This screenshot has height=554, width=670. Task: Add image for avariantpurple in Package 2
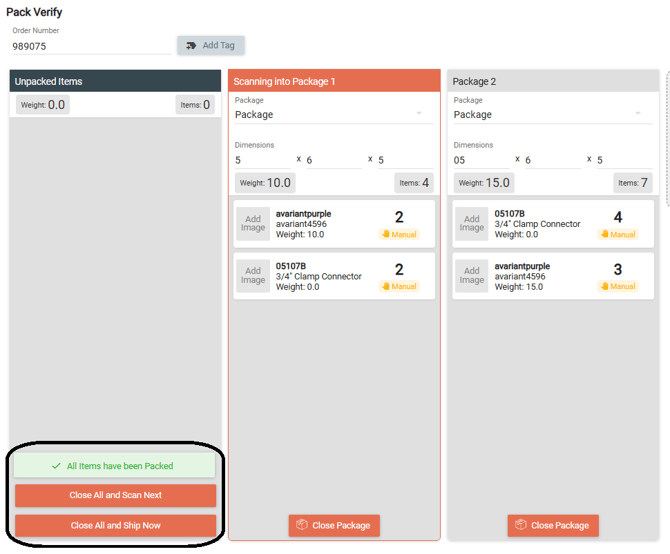472,276
